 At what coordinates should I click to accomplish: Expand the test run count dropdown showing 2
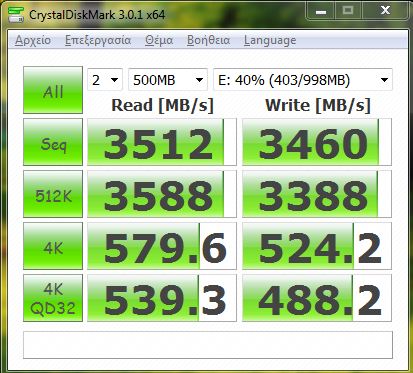pos(105,80)
